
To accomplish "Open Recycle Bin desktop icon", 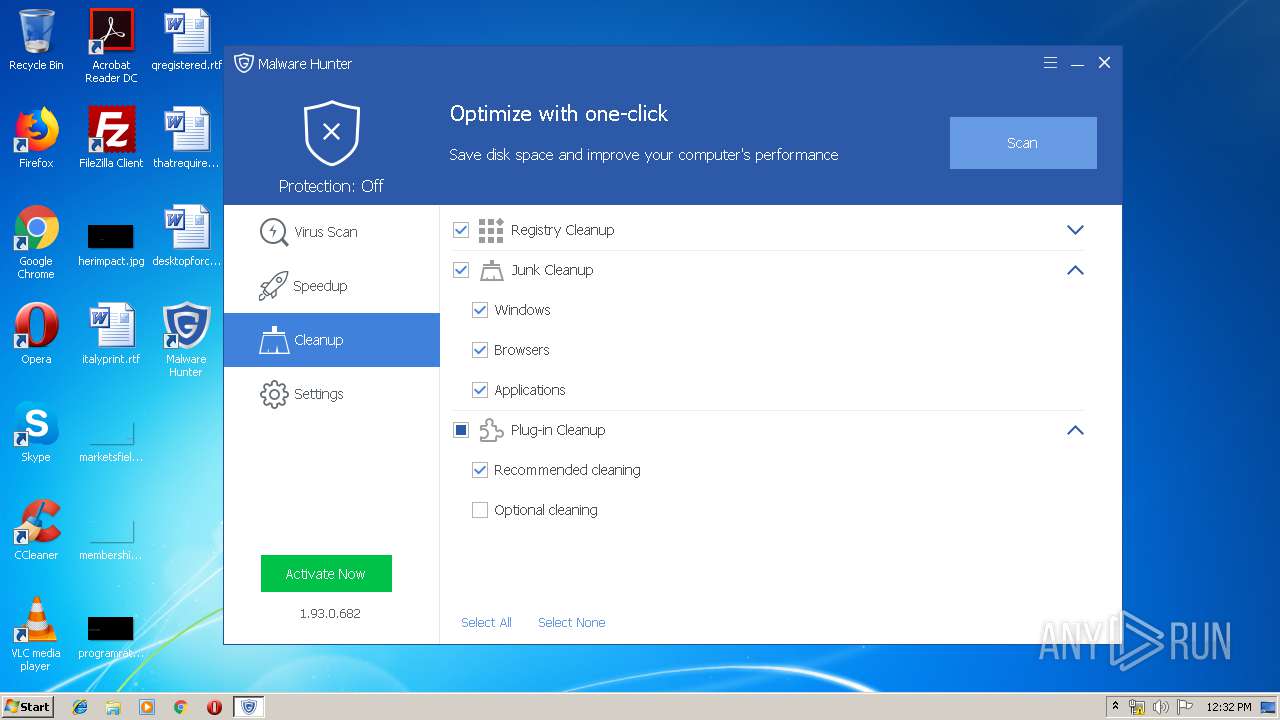I will click(x=36, y=41).
